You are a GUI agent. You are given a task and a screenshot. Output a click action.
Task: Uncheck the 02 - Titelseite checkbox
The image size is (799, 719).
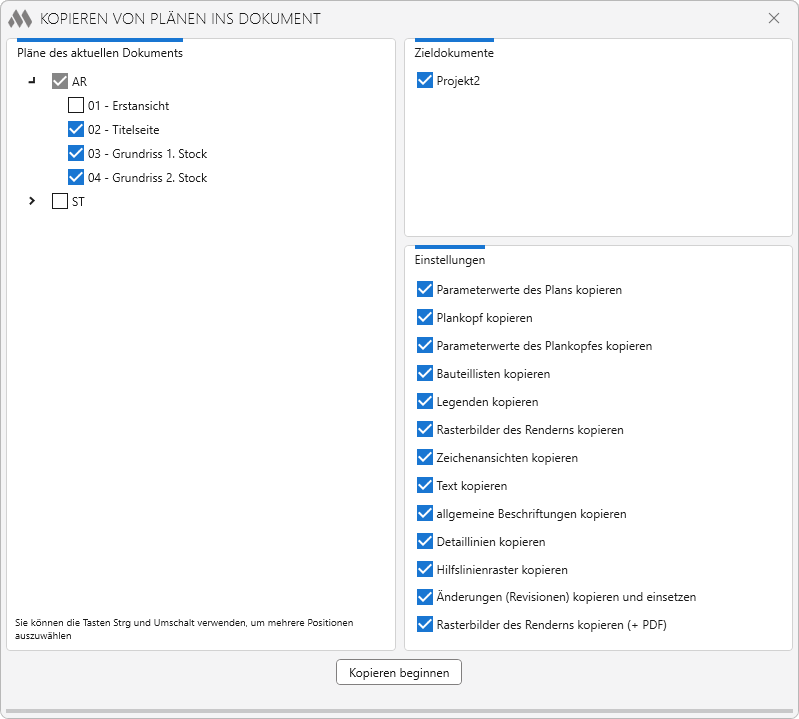pyautogui.click(x=76, y=129)
